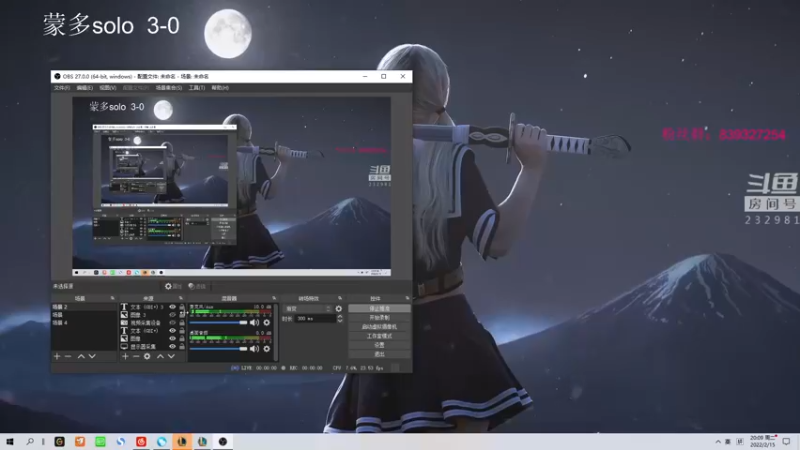The width and height of the screenshot is (800, 450).
Task: Open source filters button above docks
Action: (x=197, y=286)
